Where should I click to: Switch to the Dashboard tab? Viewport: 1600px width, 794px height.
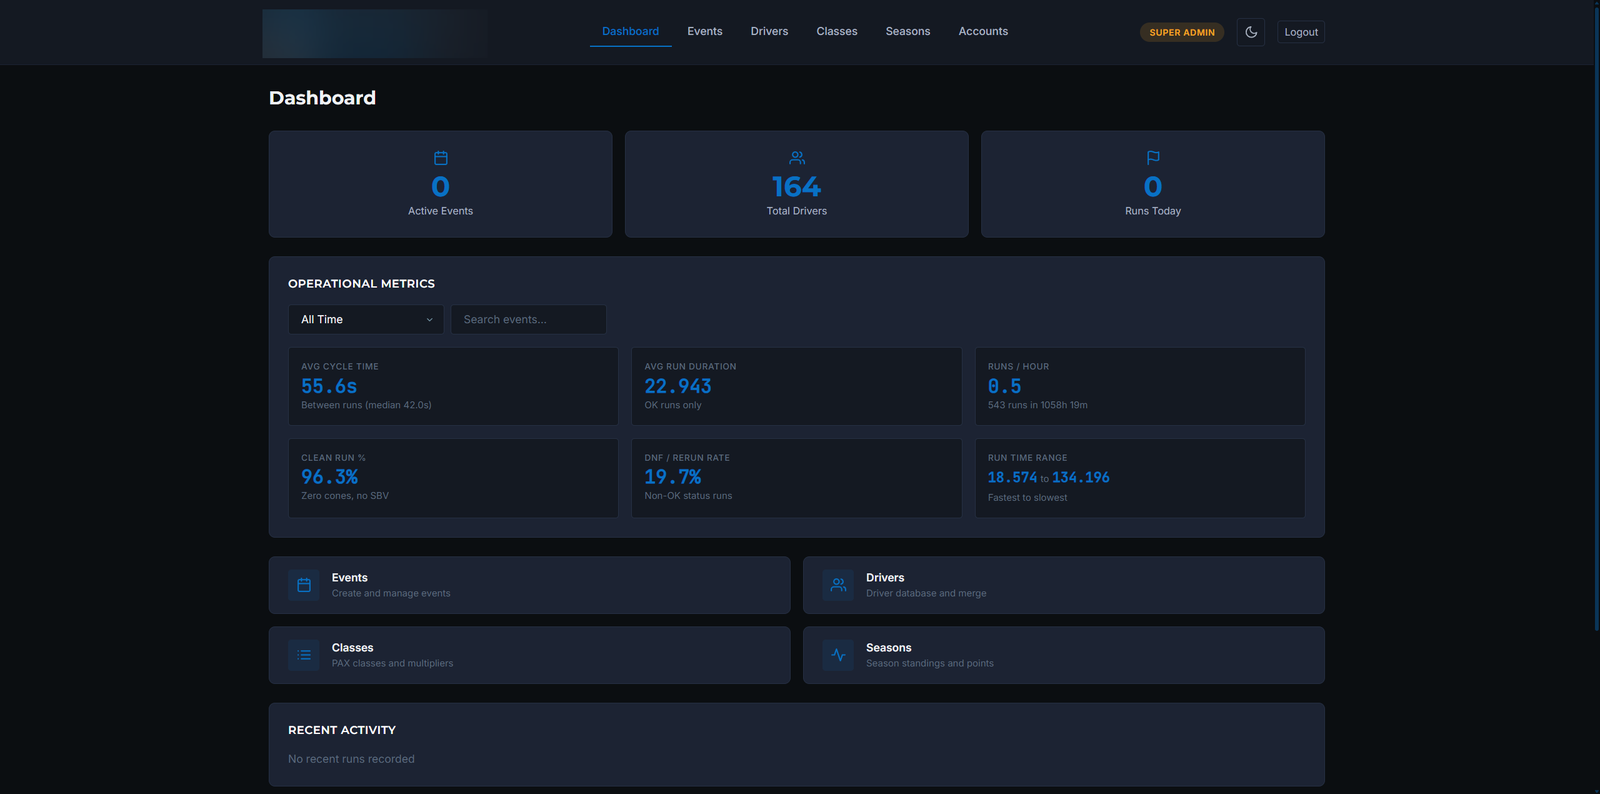pyautogui.click(x=630, y=31)
